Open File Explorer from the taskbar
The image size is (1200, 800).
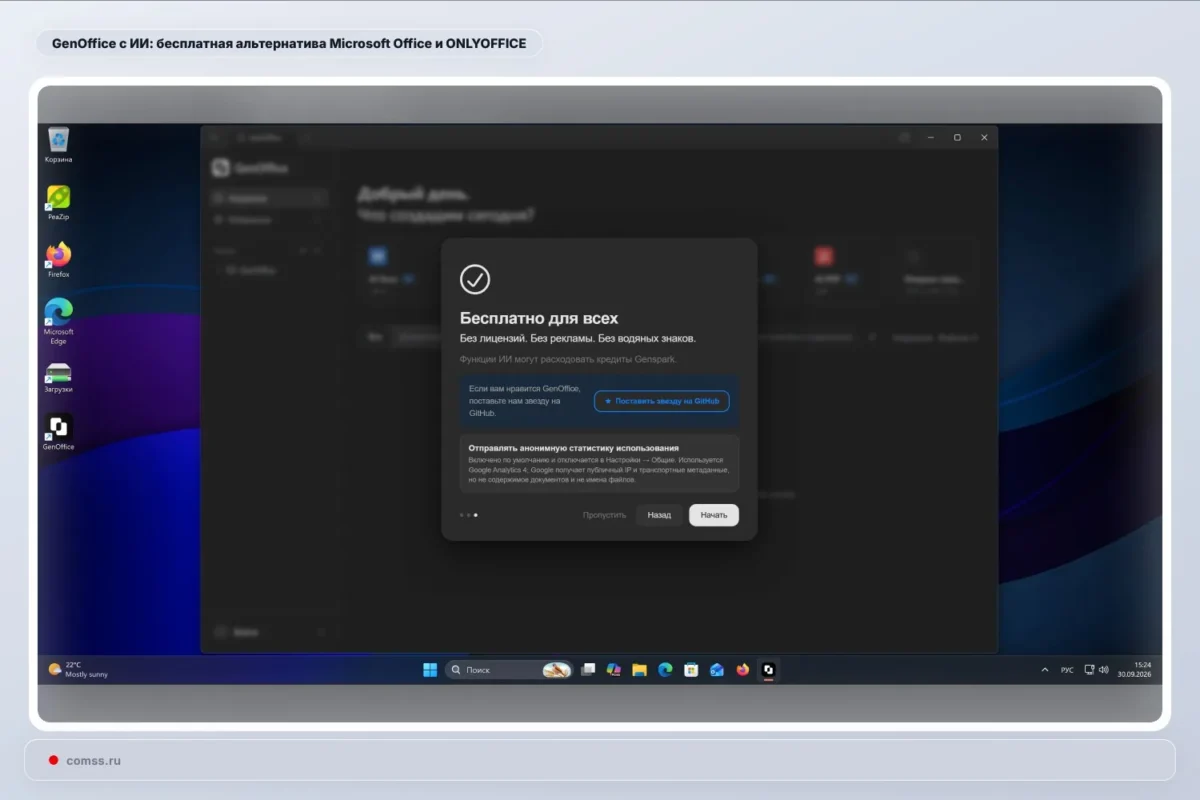(x=639, y=670)
